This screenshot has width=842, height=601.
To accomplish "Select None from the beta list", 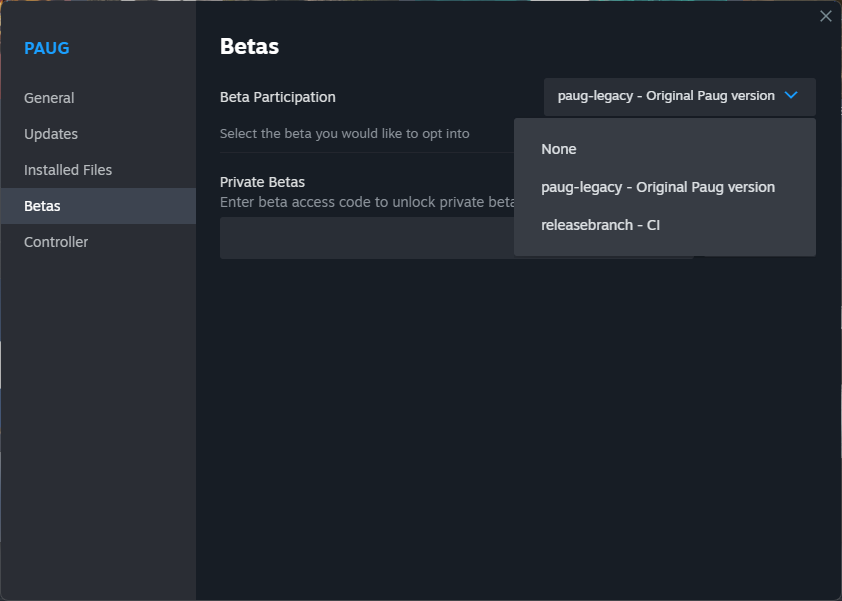I will pos(559,149).
